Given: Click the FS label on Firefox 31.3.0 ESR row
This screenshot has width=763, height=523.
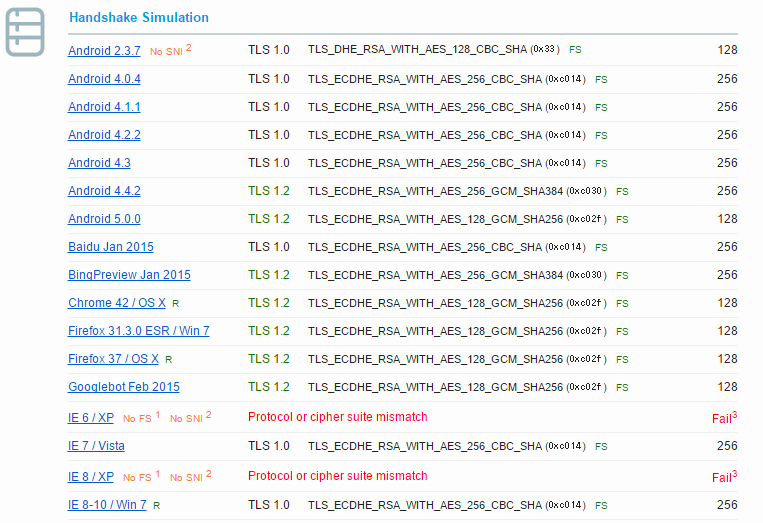Looking at the screenshot, I should pos(622,332).
